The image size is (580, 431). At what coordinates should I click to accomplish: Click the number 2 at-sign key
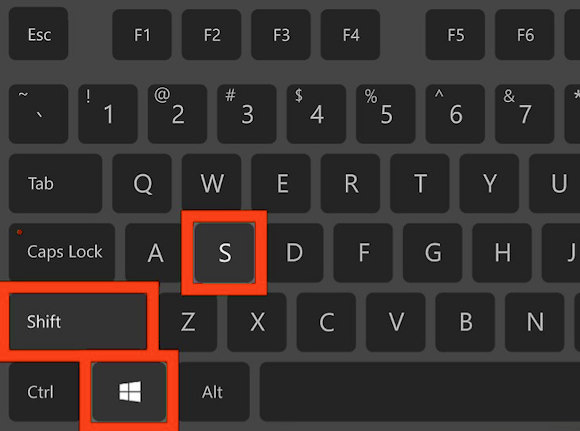click(x=178, y=114)
